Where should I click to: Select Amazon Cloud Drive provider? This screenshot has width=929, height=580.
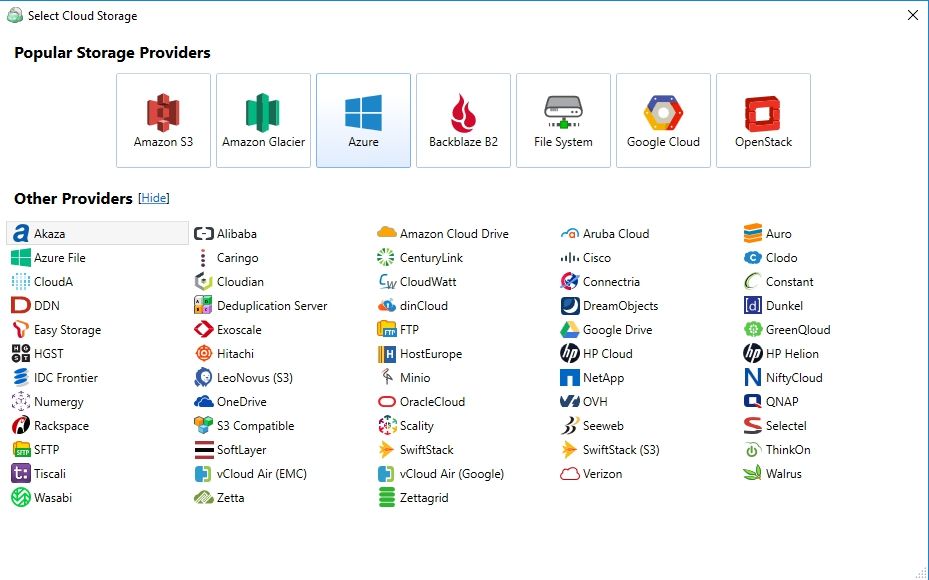(x=443, y=233)
